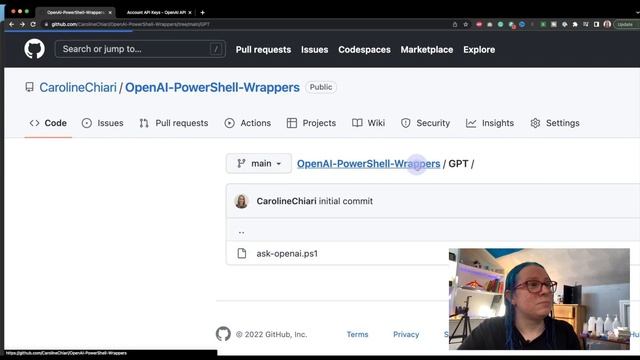Switch to Account API Keys browser tab
This screenshot has height=360, width=640.
[x=156, y=13]
